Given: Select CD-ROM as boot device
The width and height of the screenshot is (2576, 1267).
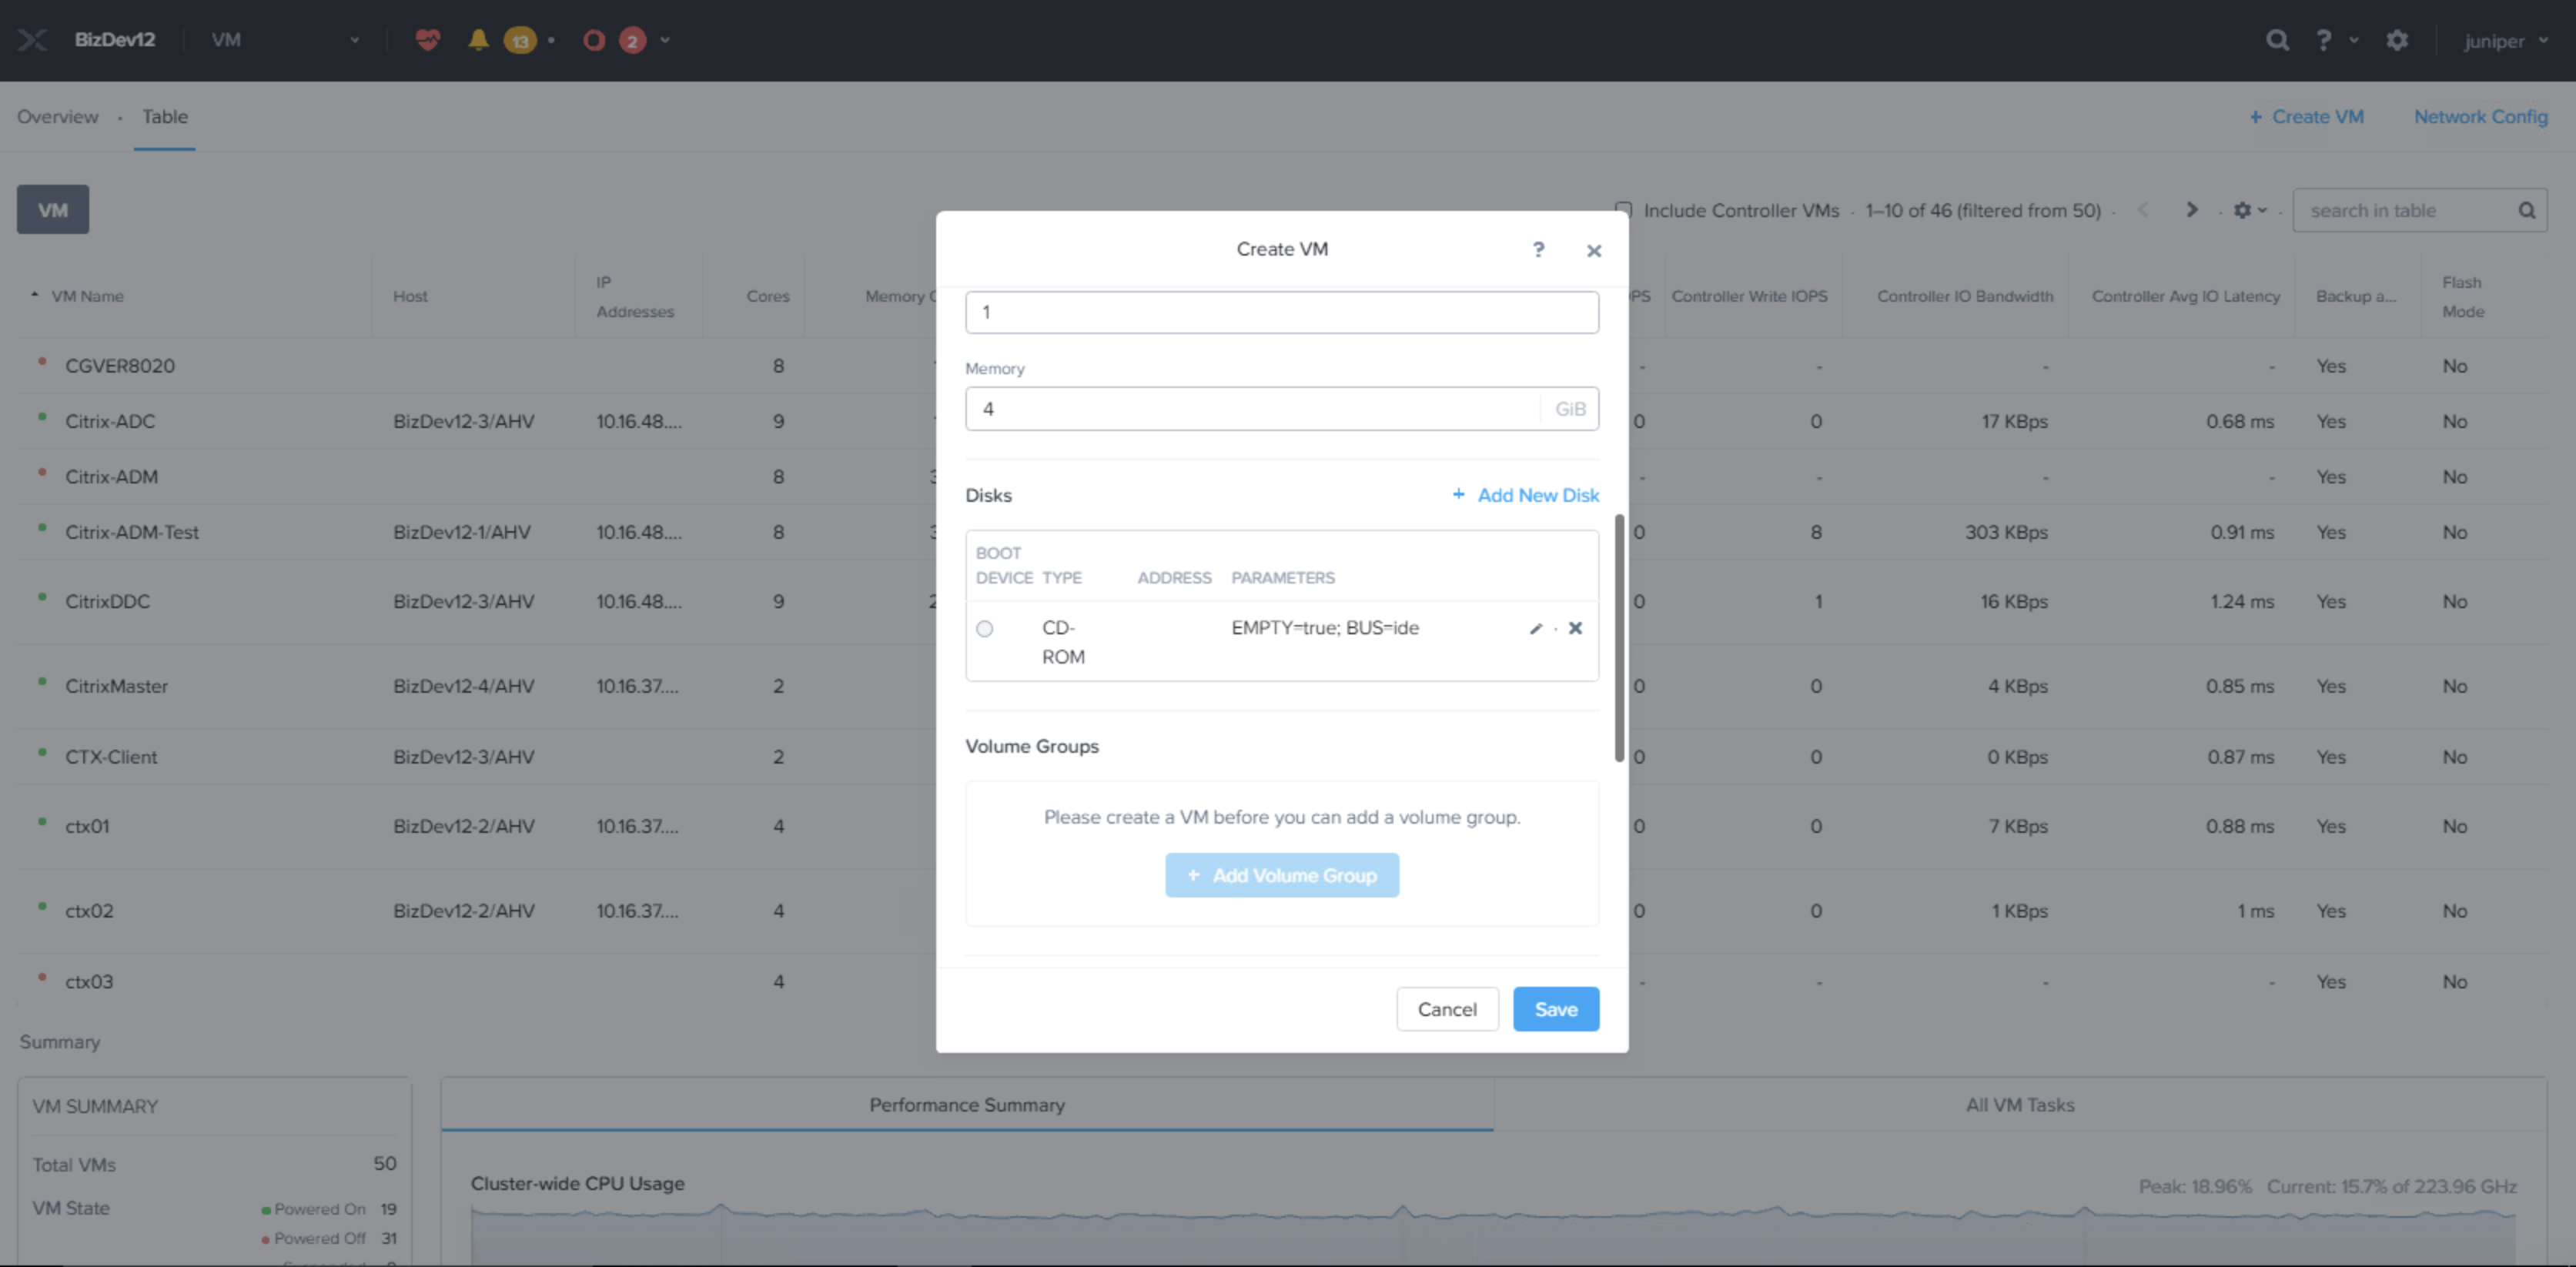Looking at the screenshot, I should click(985, 629).
